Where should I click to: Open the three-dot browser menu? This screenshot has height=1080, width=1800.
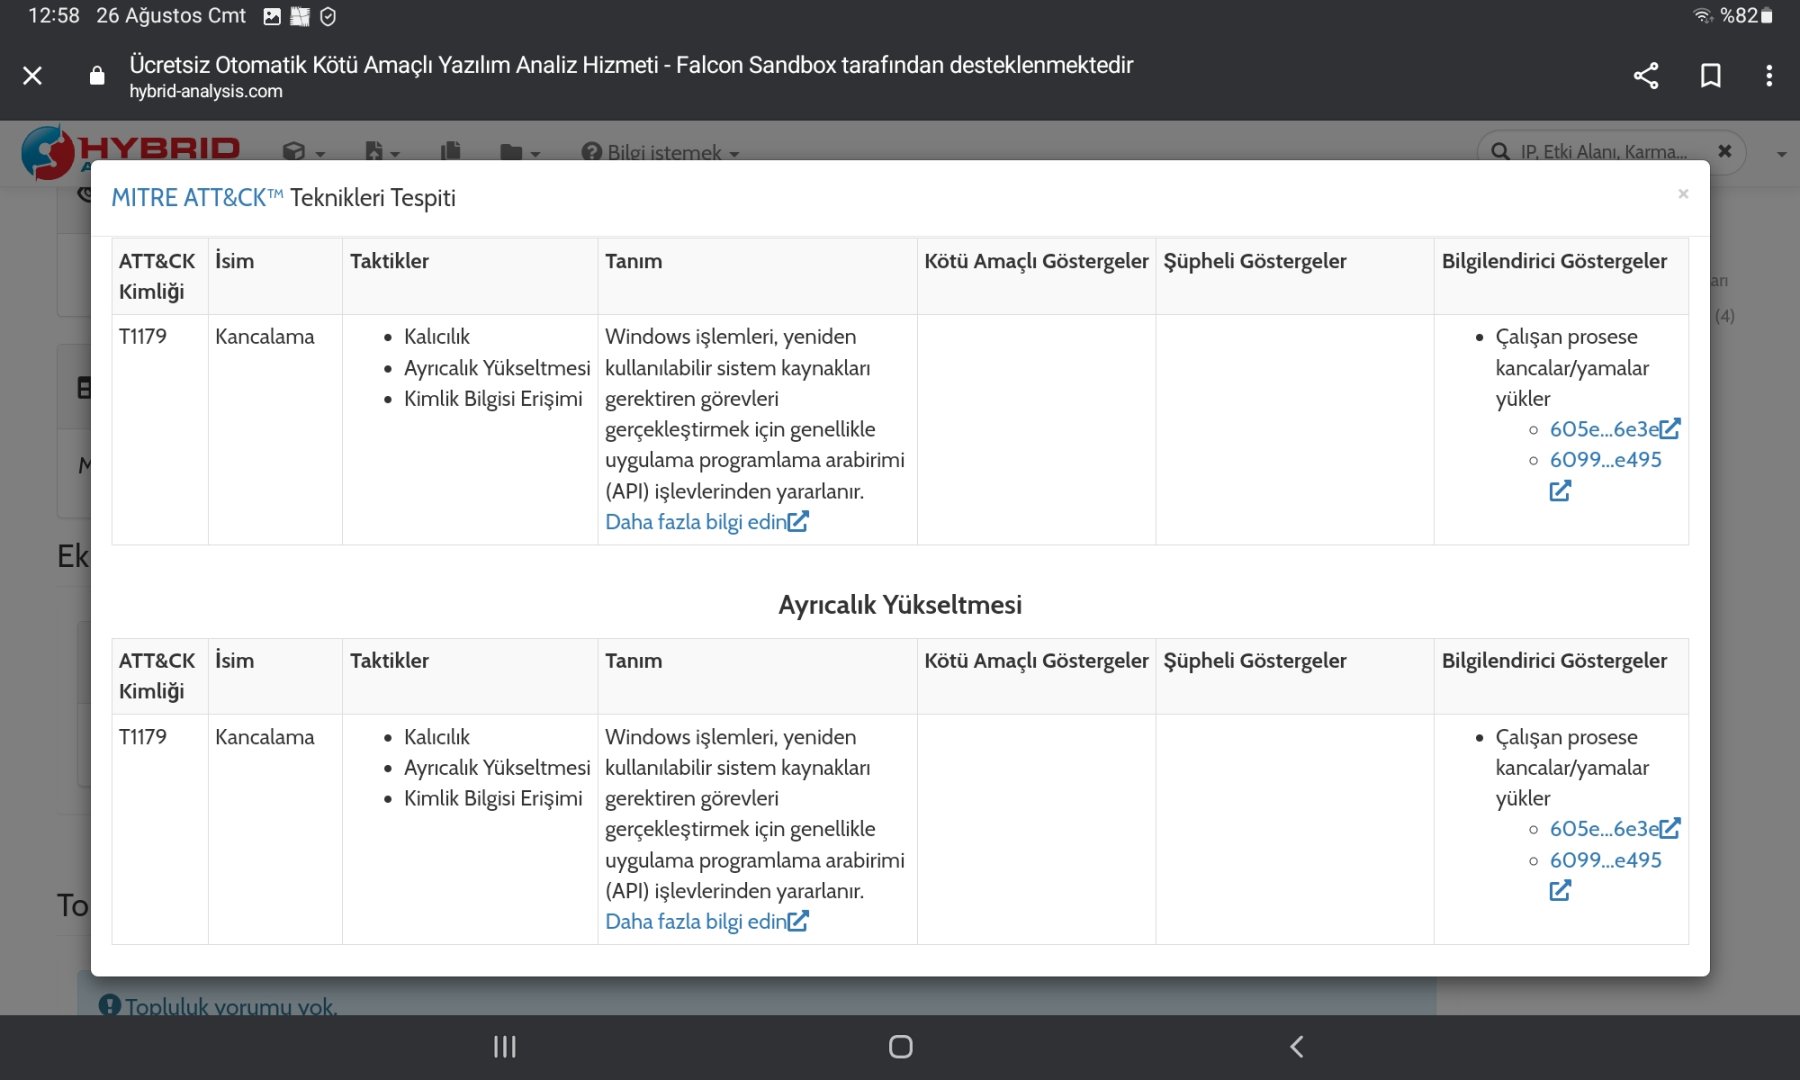pyautogui.click(x=1769, y=76)
